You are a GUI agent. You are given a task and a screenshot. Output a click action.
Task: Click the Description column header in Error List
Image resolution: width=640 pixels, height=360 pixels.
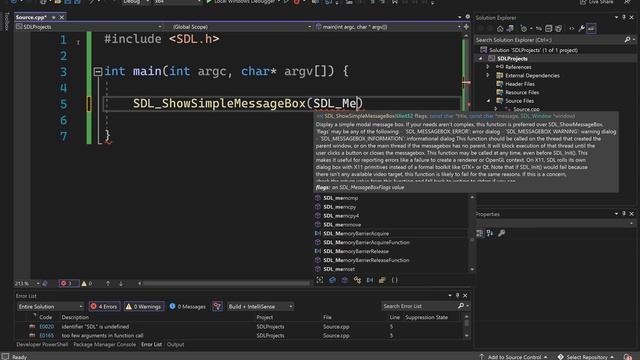(75, 317)
